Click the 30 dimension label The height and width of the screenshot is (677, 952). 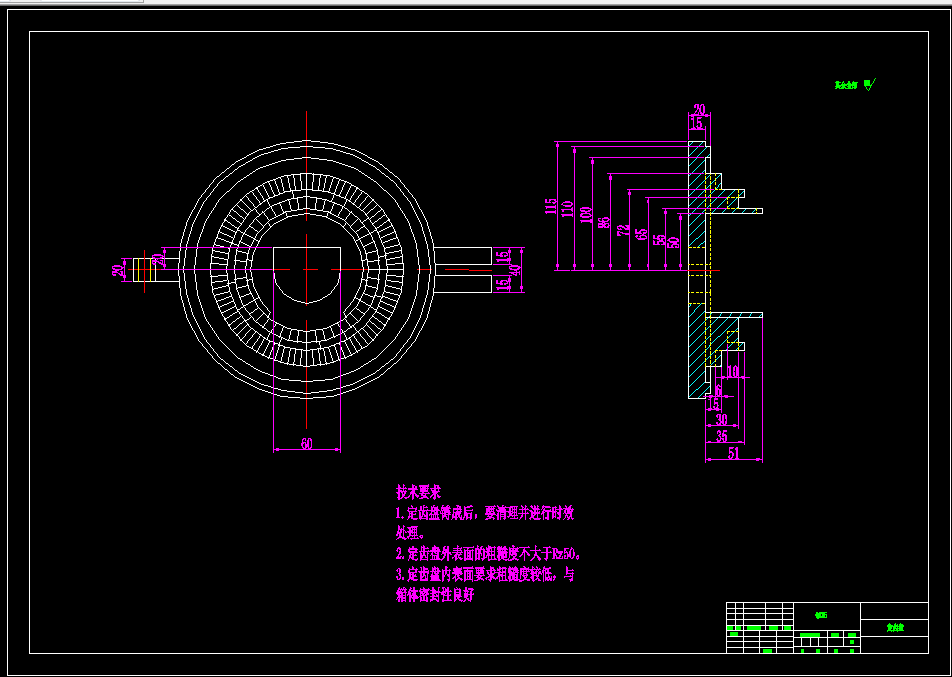pos(721,420)
